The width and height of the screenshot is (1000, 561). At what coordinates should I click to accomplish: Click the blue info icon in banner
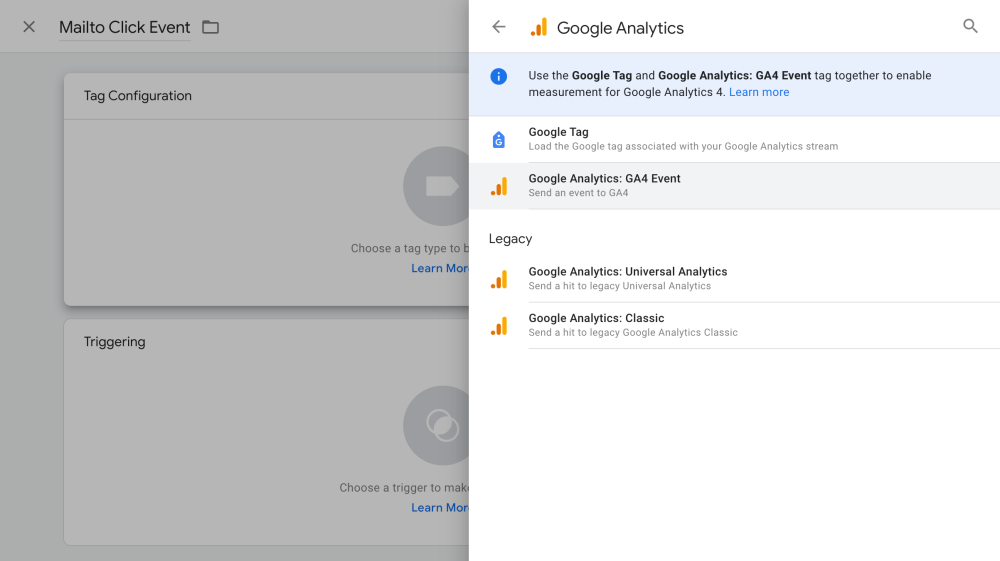[x=499, y=76]
